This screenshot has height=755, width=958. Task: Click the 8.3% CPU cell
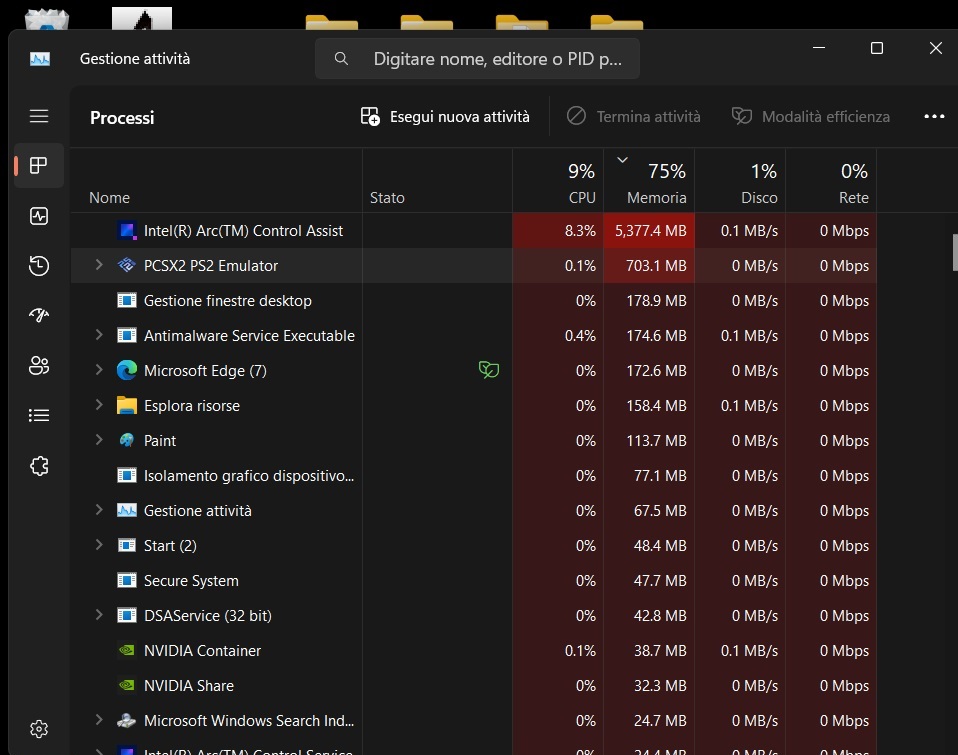[x=558, y=230]
